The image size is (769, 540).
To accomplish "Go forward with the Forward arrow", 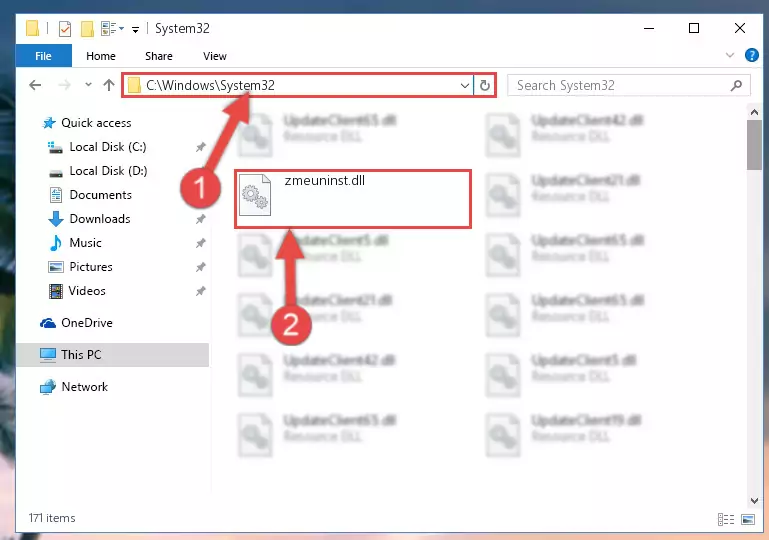I will coord(64,85).
